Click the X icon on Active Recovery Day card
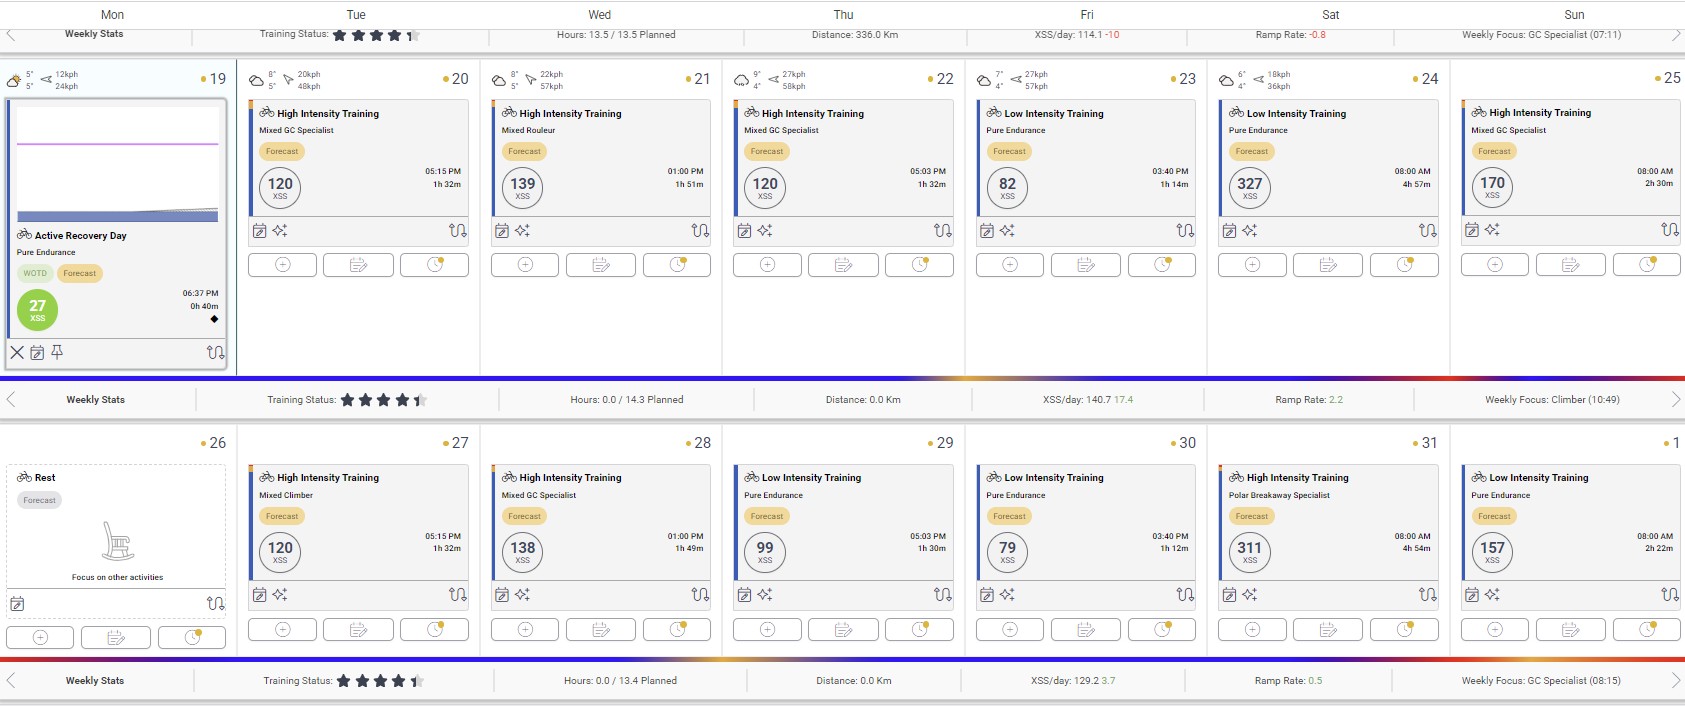The width and height of the screenshot is (1685, 706). point(17,353)
